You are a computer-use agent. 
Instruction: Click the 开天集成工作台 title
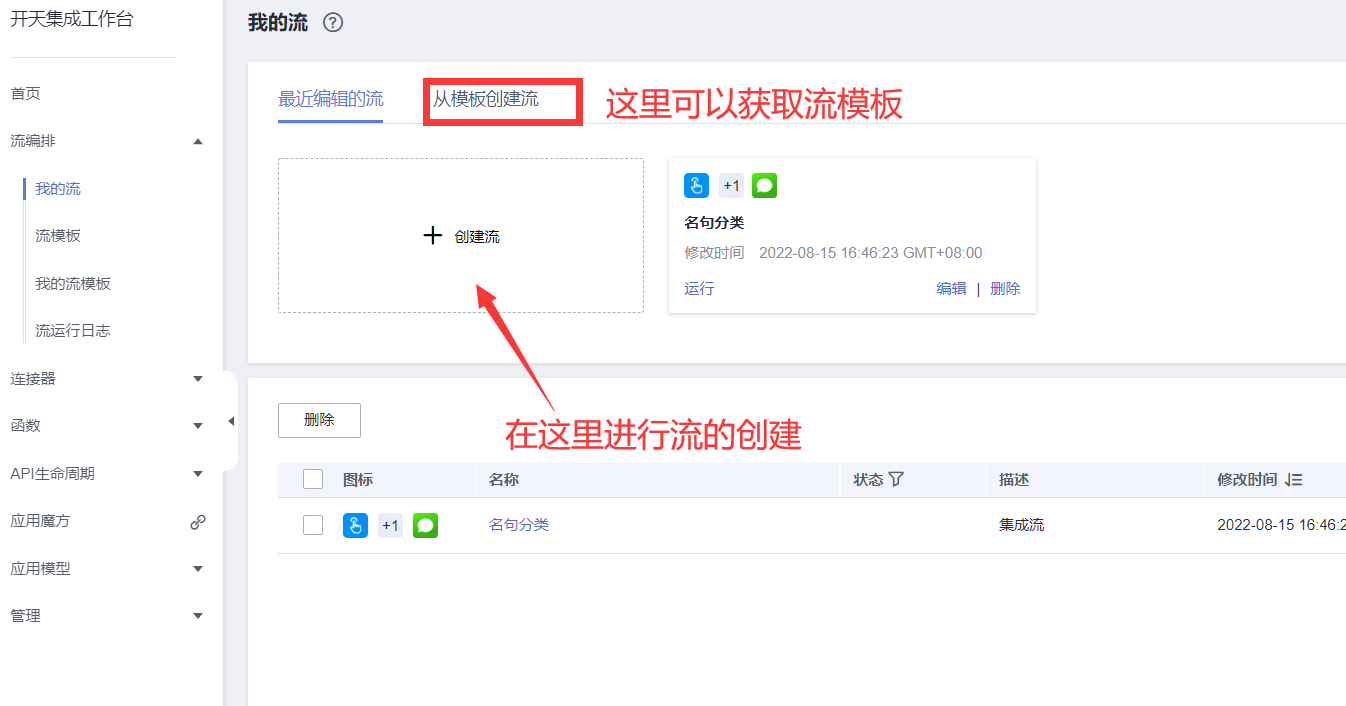point(71,19)
